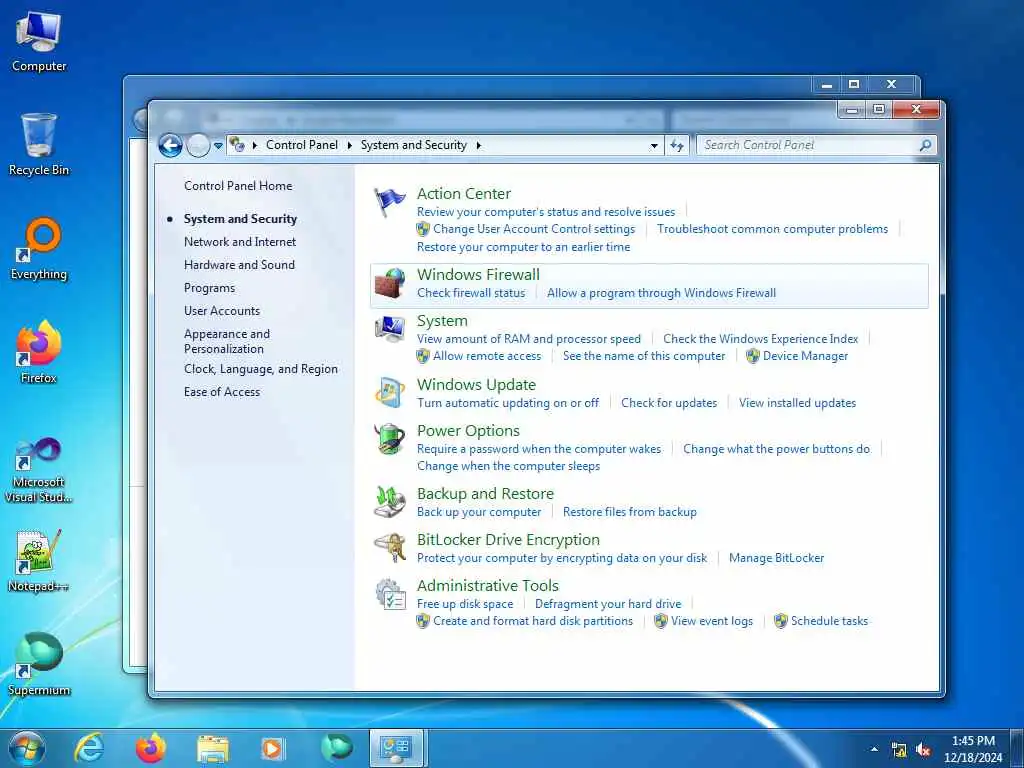Click Restore your computer to an earlier time

coord(523,247)
